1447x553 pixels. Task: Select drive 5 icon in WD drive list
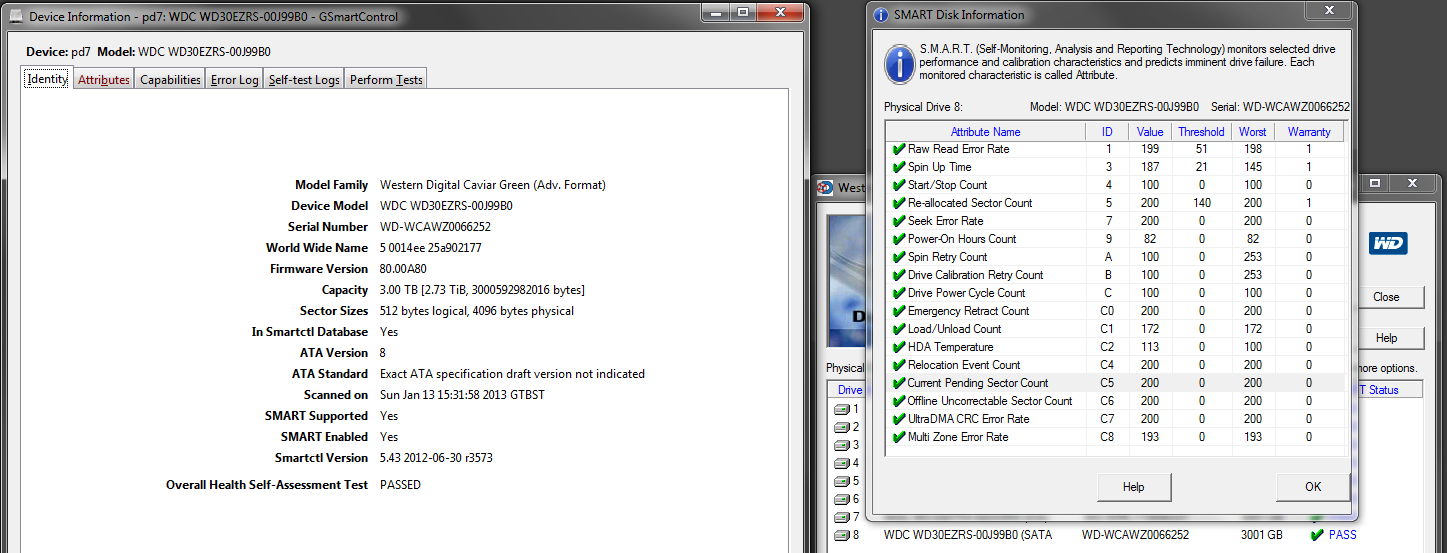pyautogui.click(x=841, y=481)
